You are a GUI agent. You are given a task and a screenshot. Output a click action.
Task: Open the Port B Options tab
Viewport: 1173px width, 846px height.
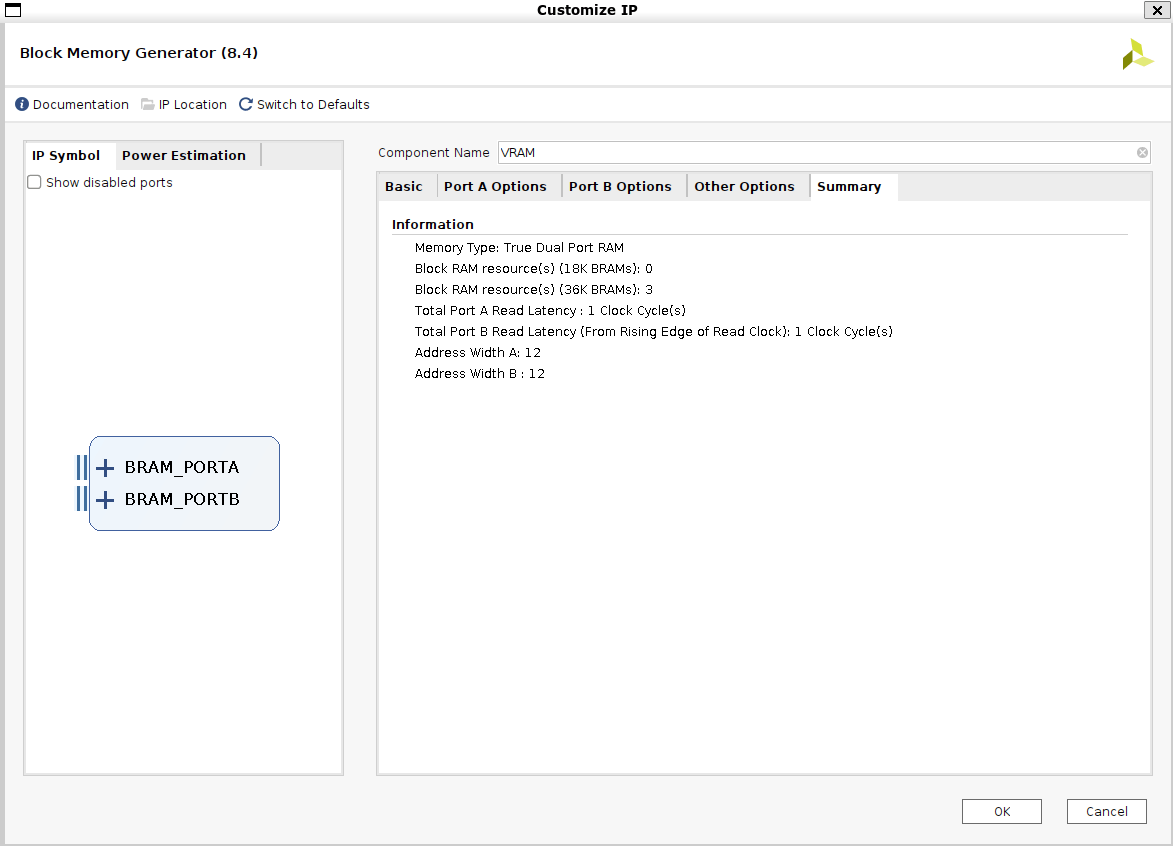pyautogui.click(x=620, y=186)
